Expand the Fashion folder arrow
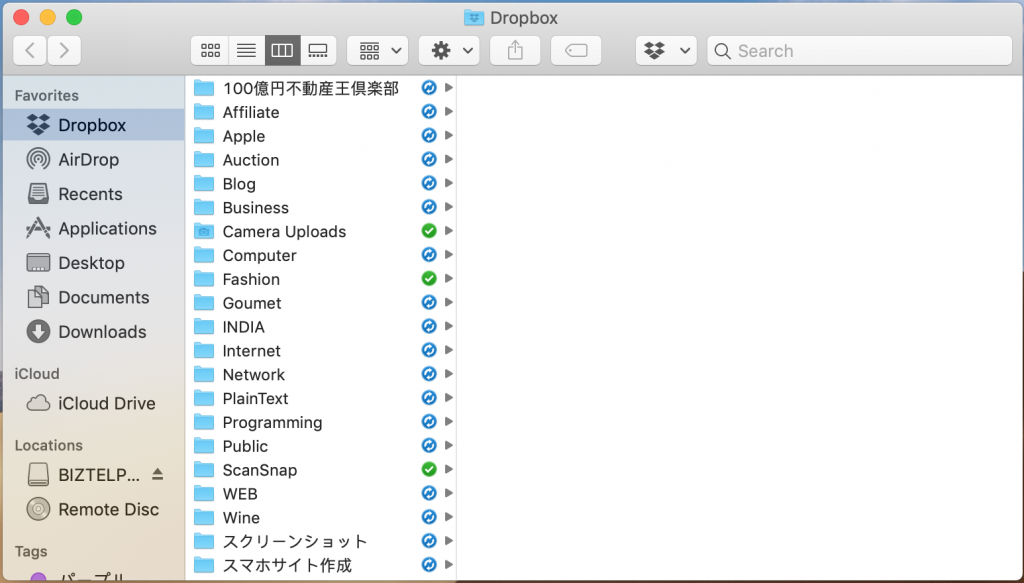1024x583 pixels. tap(449, 279)
